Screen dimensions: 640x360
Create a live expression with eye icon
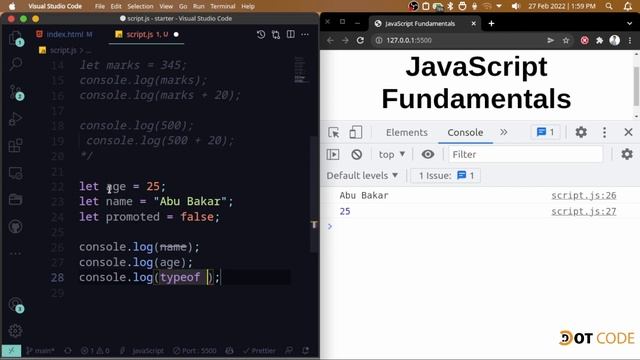(x=428, y=154)
